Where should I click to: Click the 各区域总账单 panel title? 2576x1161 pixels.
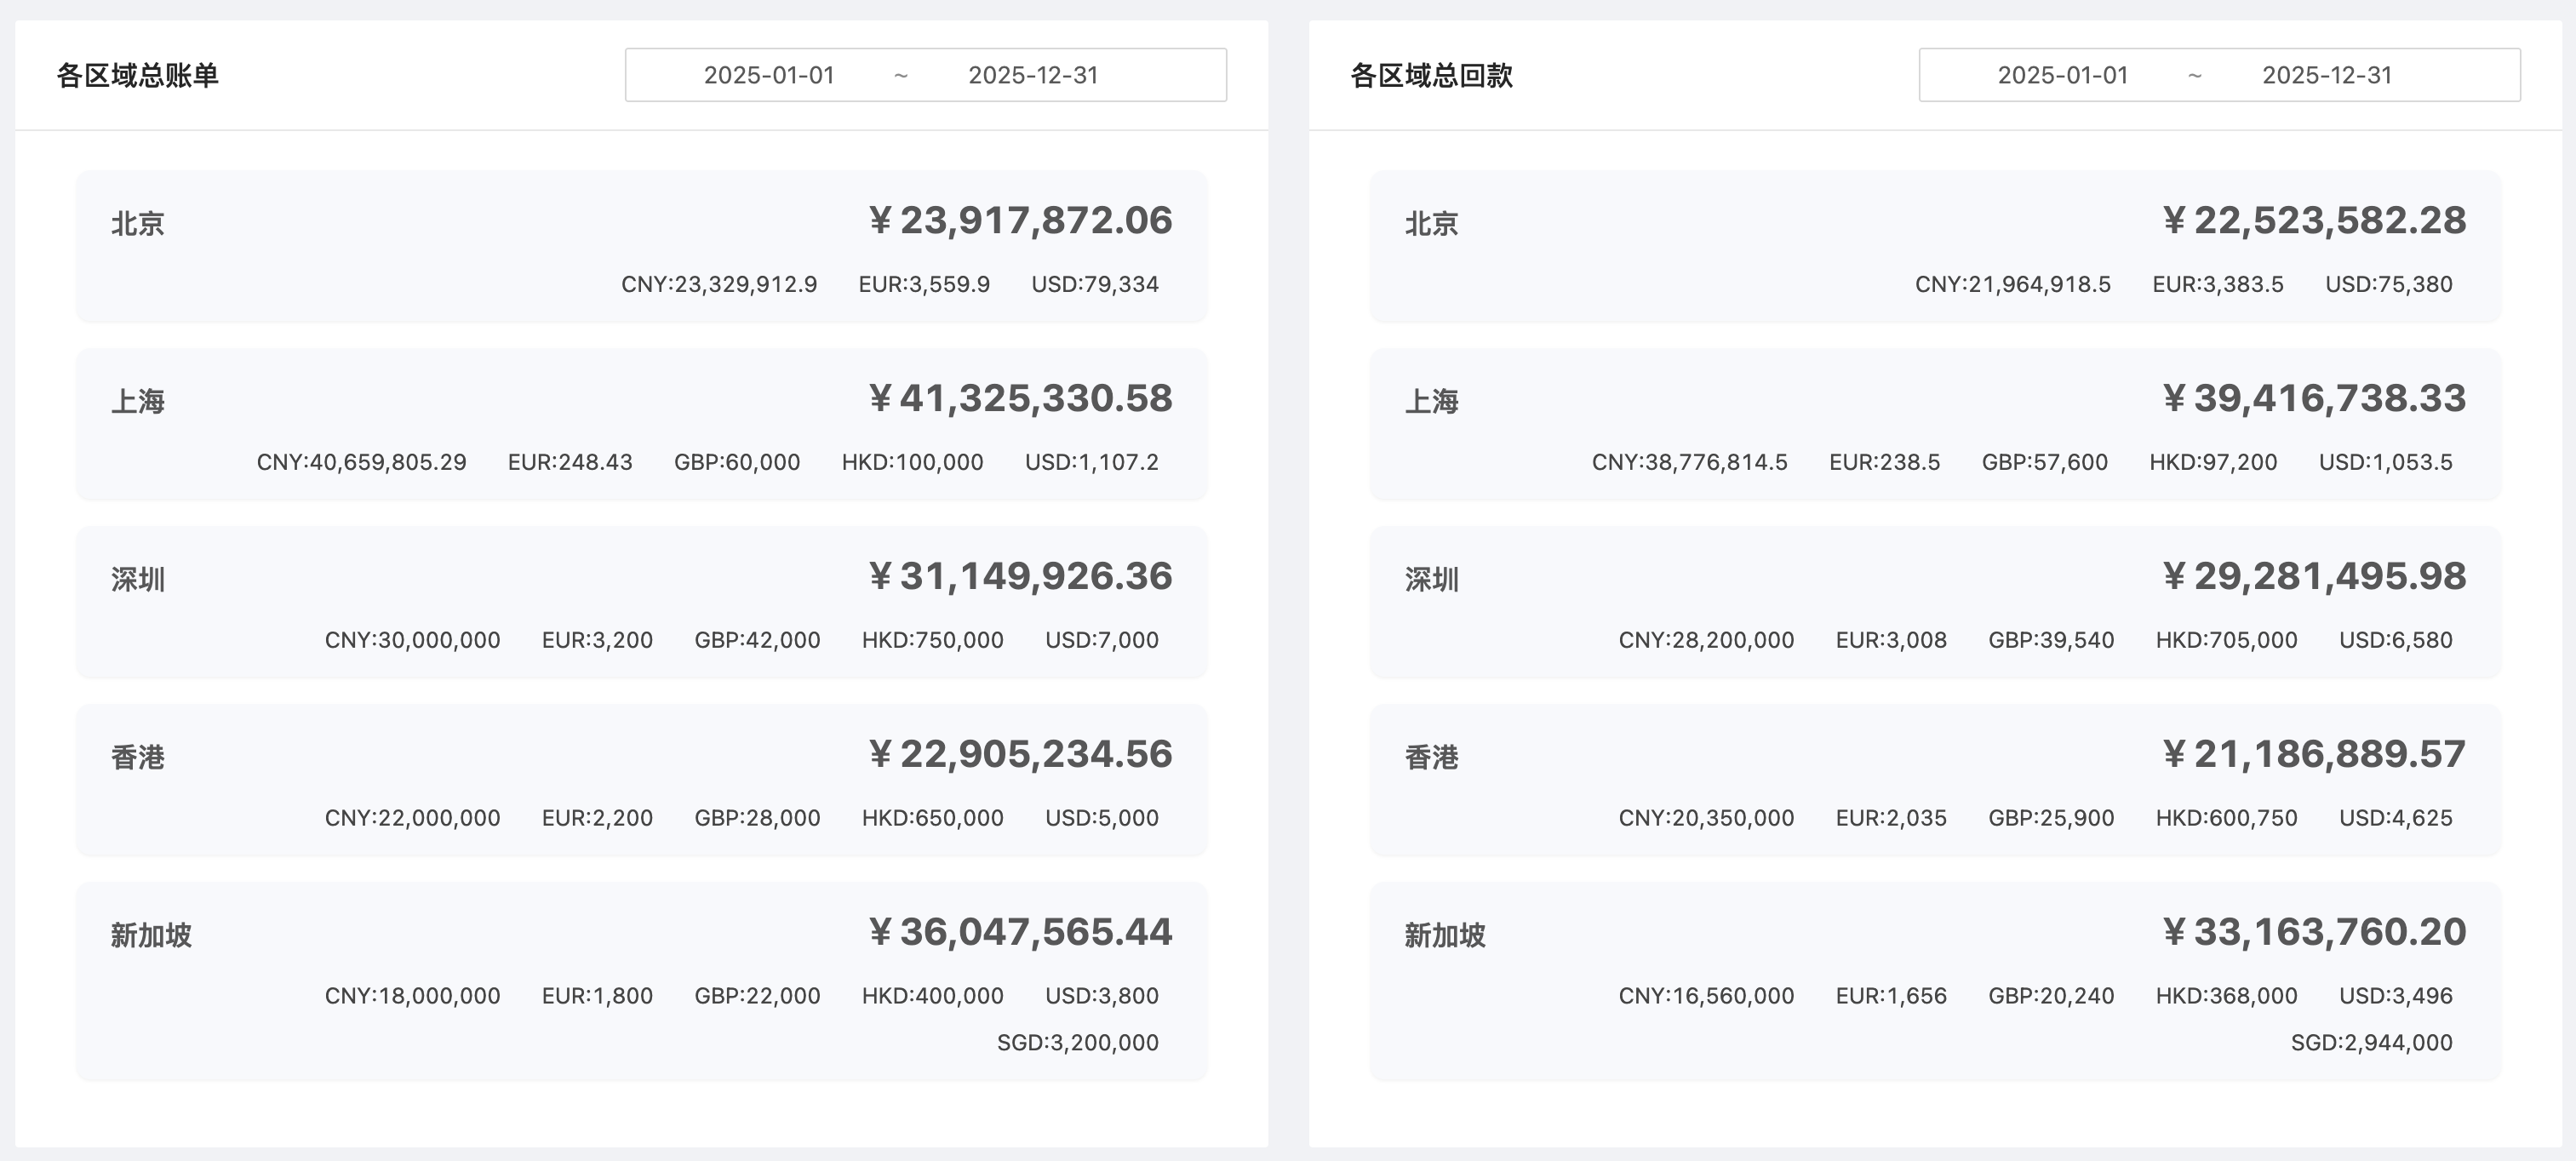[140, 72]
